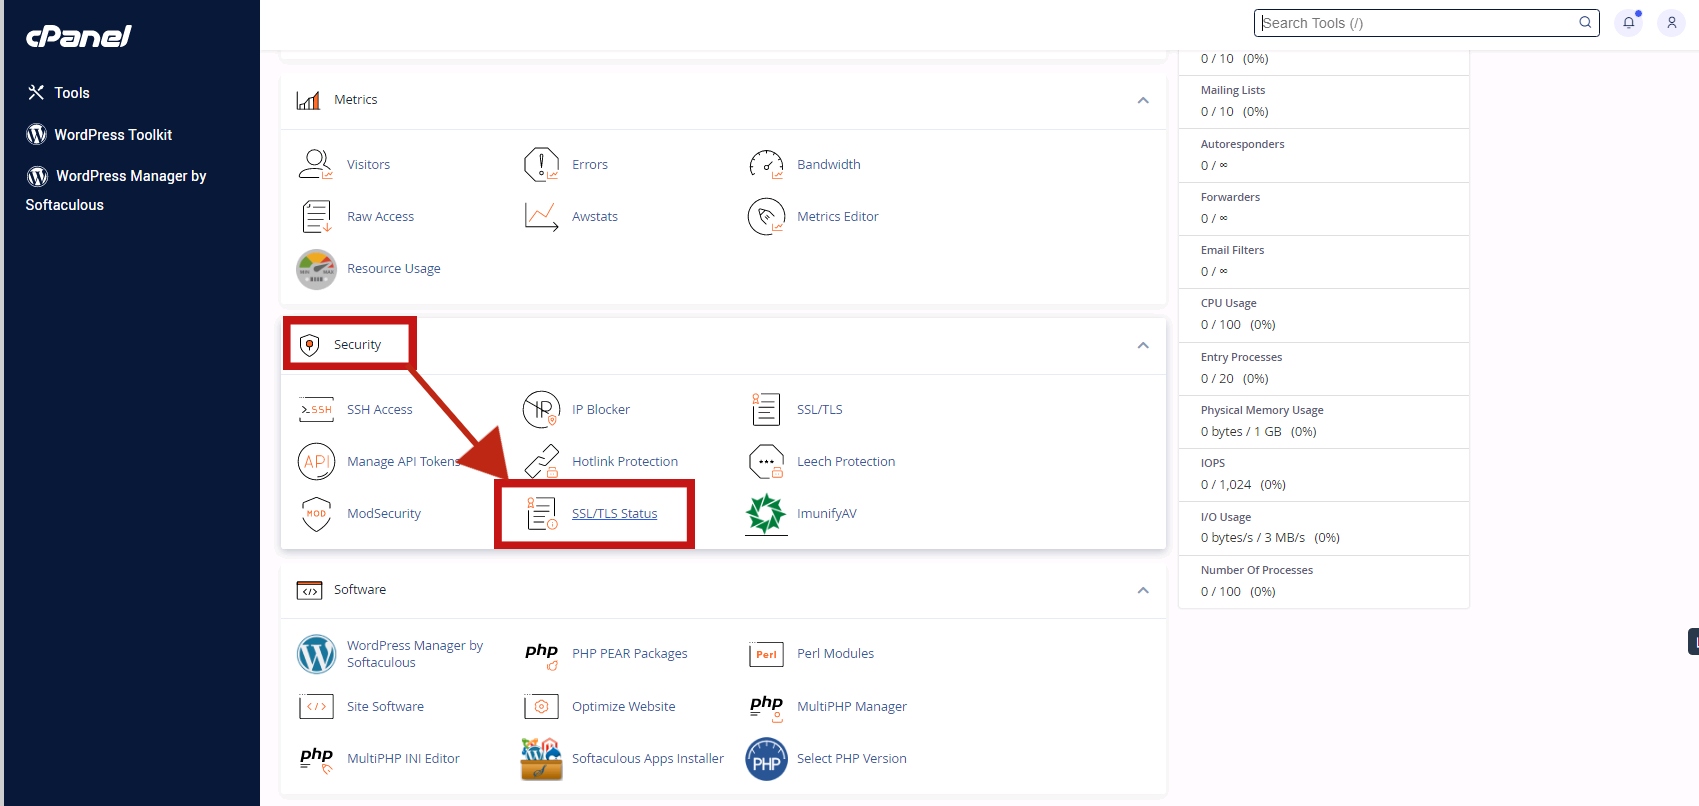
Task: Open the SSL/TLS certificate icon
Action: [x=766, y=409]
